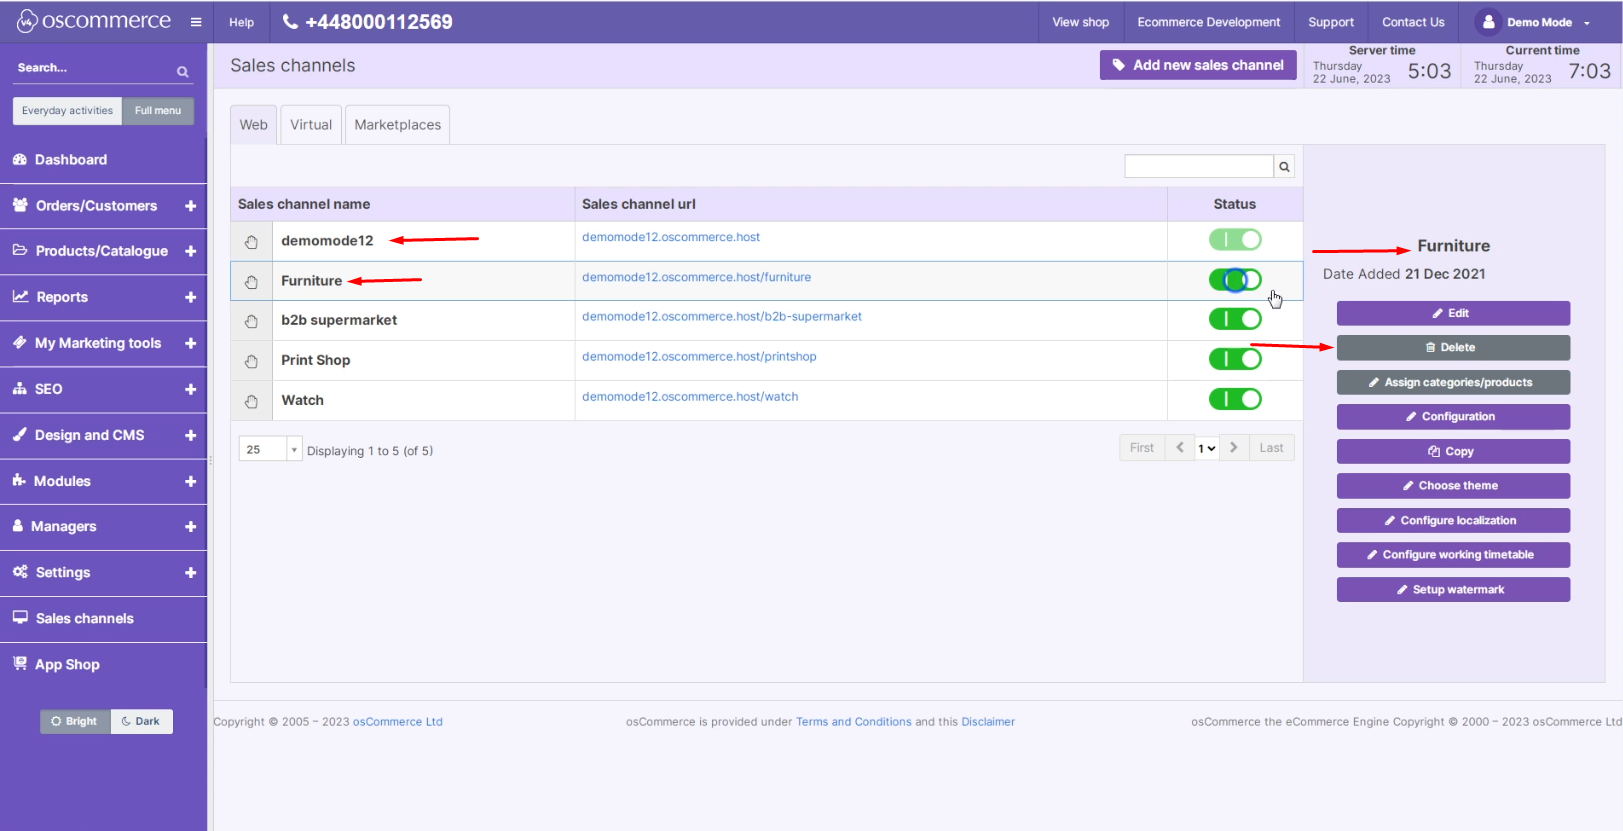The image size is (1623, 831).
Task: Toggle the hamburger menu icon beside the oscommerce logo
Action: (196, 22)
